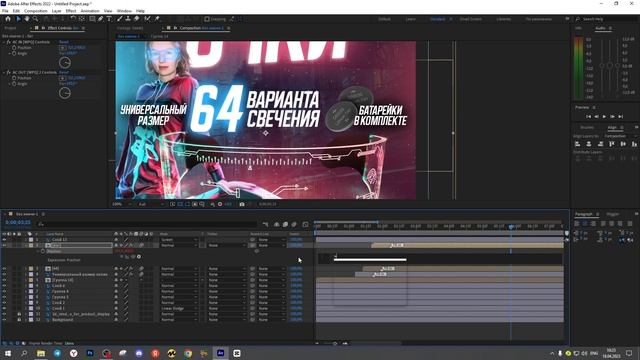Switch to the Paragraph panel tab
The width and height of the screenshot is (640, 360).
click(584, 214)
